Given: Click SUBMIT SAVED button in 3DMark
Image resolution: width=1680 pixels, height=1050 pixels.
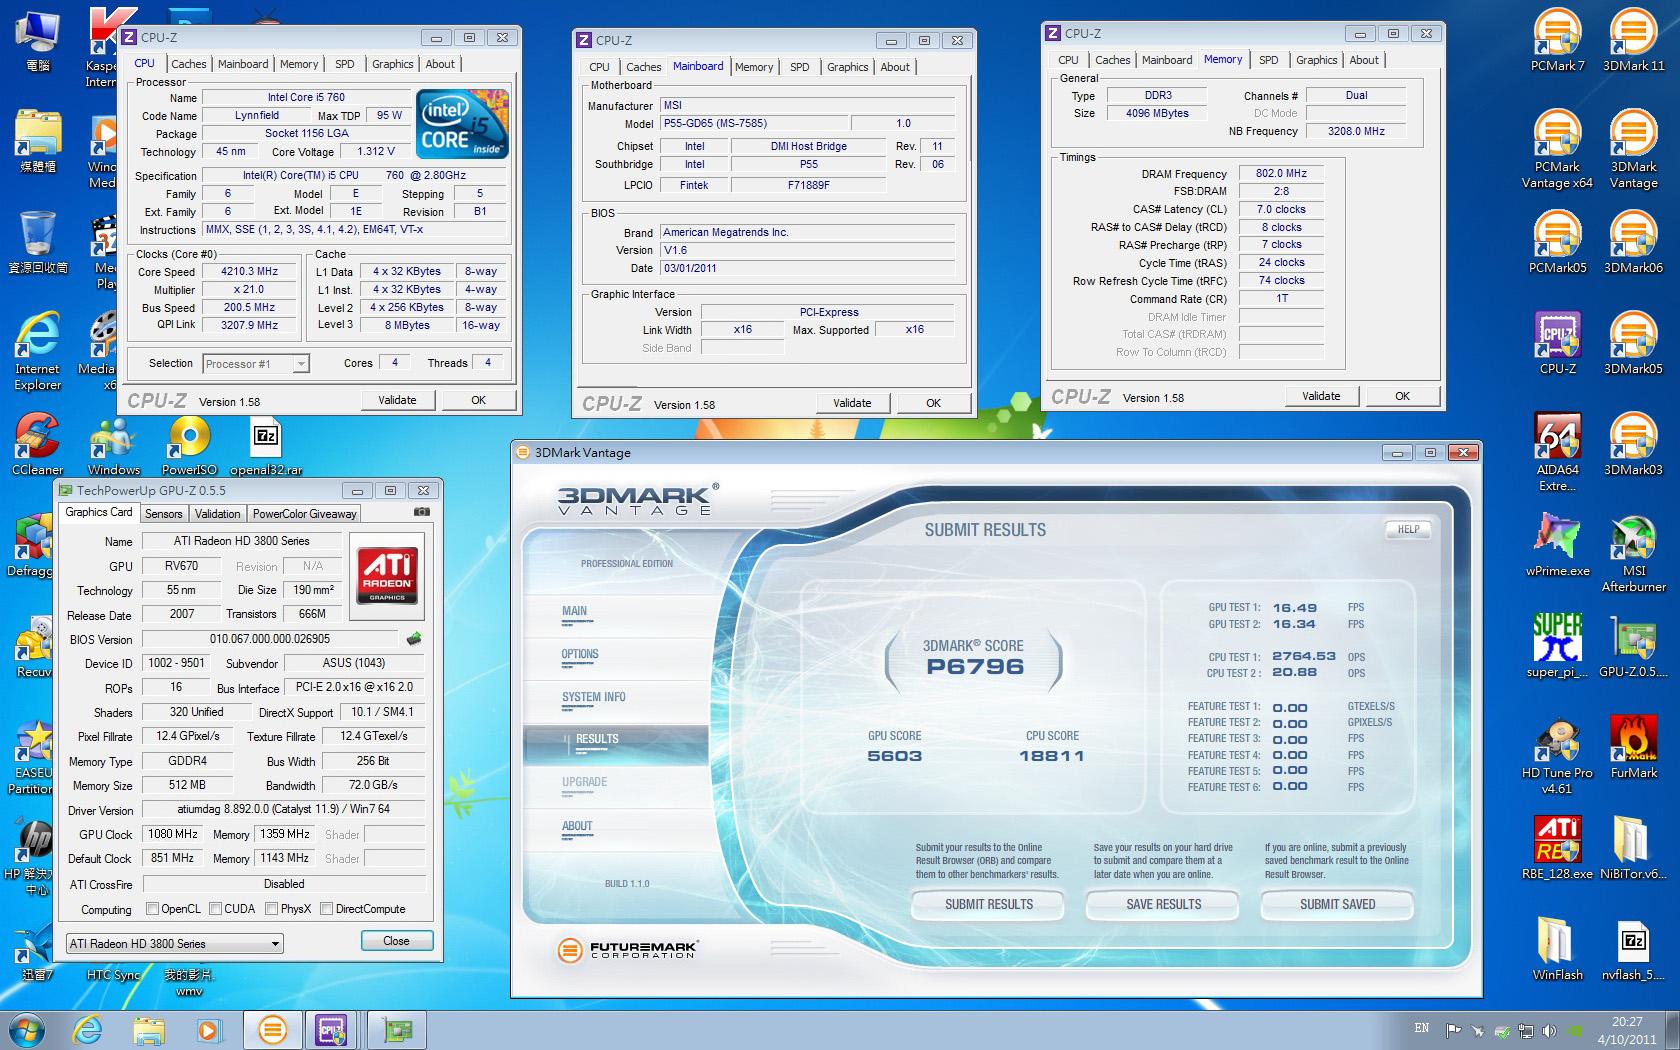Looking at the screenshot, I should coord(1338,904).
